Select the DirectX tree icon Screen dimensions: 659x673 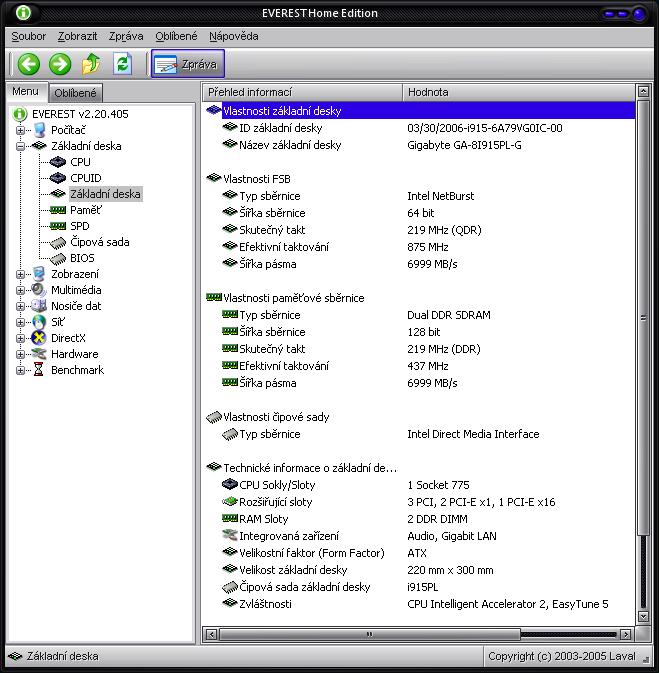click(x=39, y=338)
